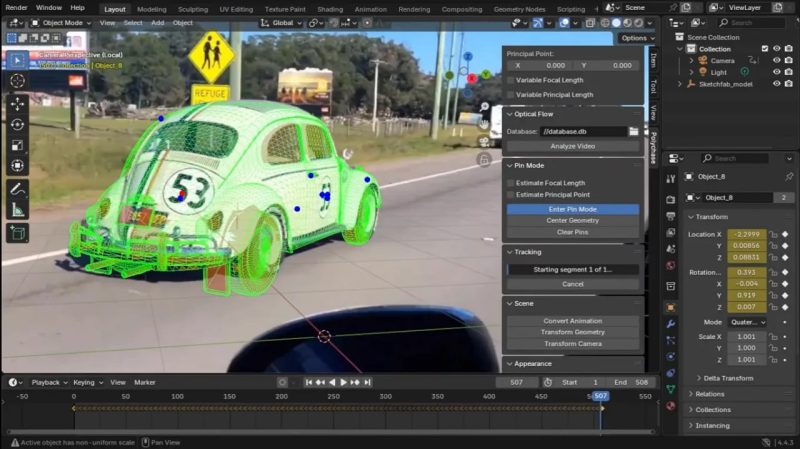Click the Location X value field

click(749, 234)
